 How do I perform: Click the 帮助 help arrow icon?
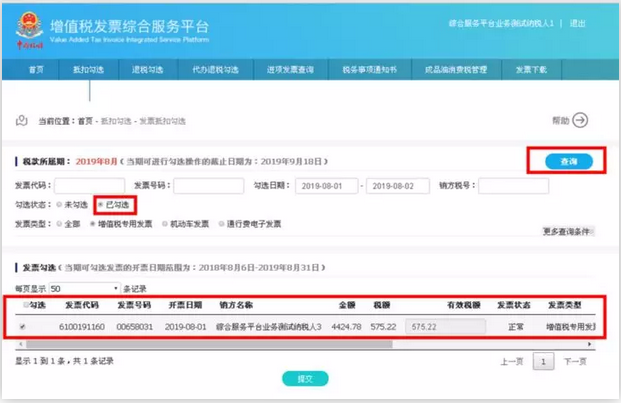pos(580,120)
